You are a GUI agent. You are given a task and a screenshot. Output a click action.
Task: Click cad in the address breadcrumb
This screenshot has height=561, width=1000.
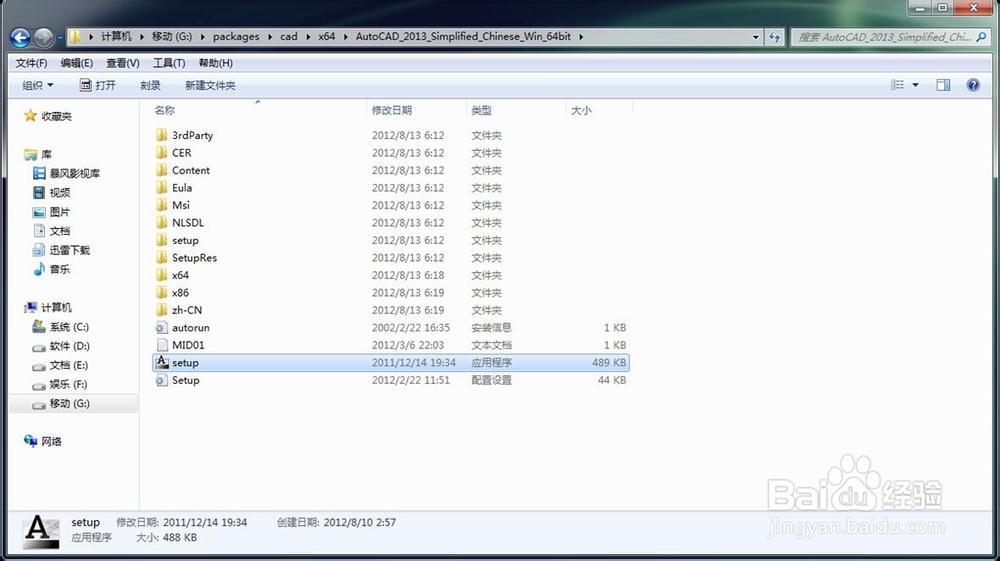tap(289, 36)
